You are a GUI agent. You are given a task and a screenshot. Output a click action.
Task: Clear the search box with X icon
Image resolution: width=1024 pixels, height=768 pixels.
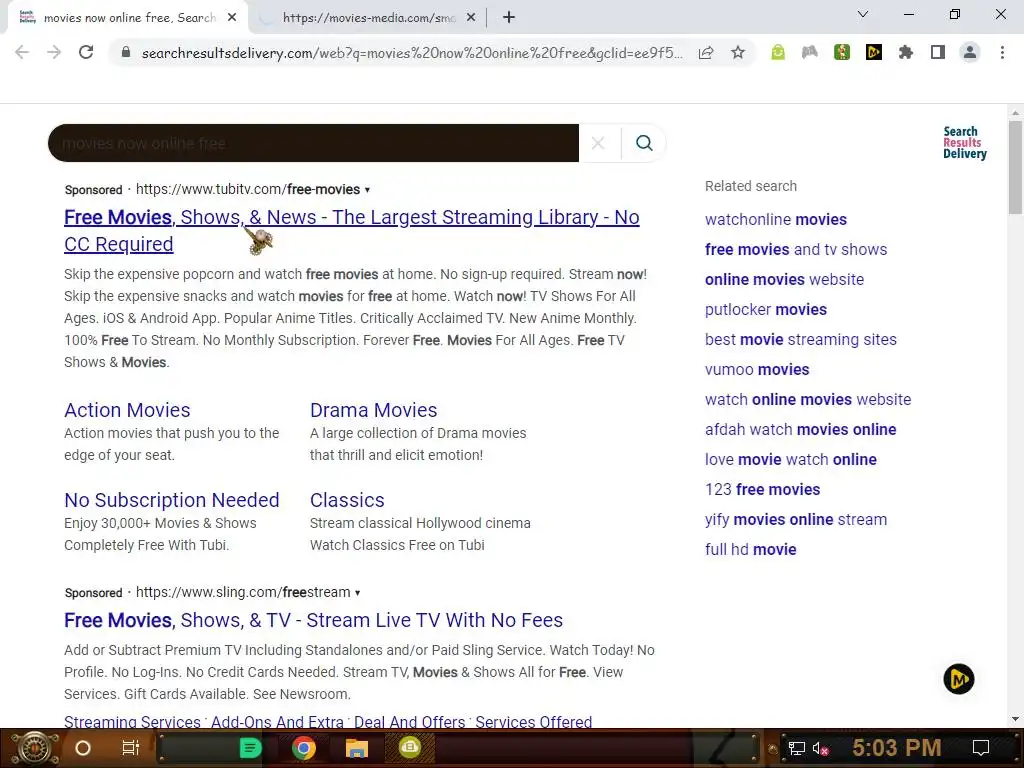[598, 143]
